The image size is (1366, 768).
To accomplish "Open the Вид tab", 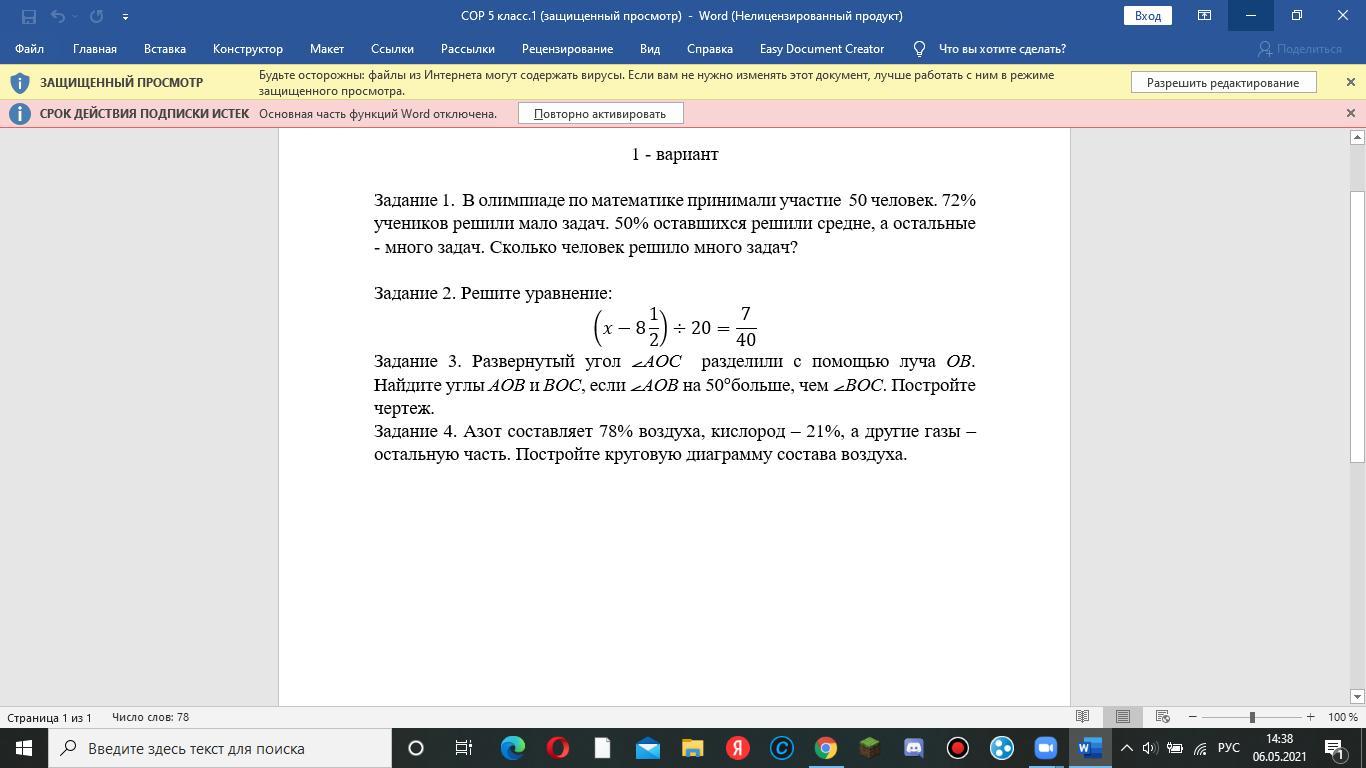I will coord(650,48).
